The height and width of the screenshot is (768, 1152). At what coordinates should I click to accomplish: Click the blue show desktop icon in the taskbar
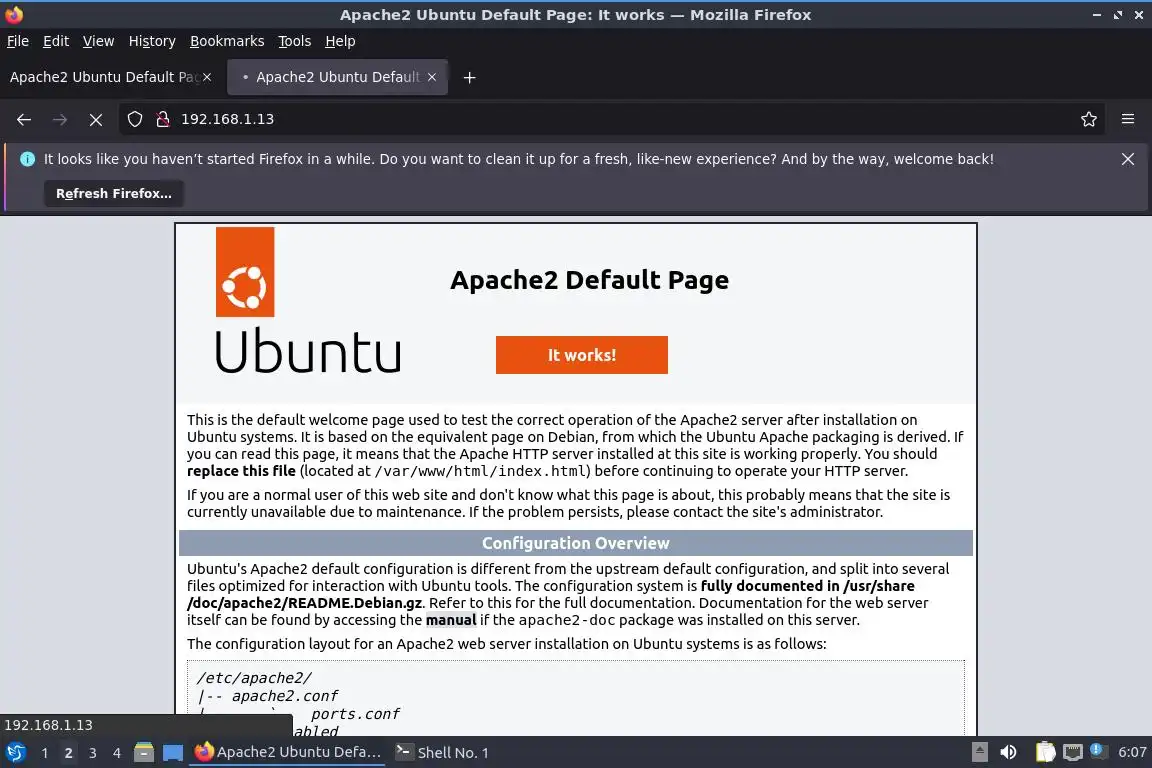[x=173, y=753]
